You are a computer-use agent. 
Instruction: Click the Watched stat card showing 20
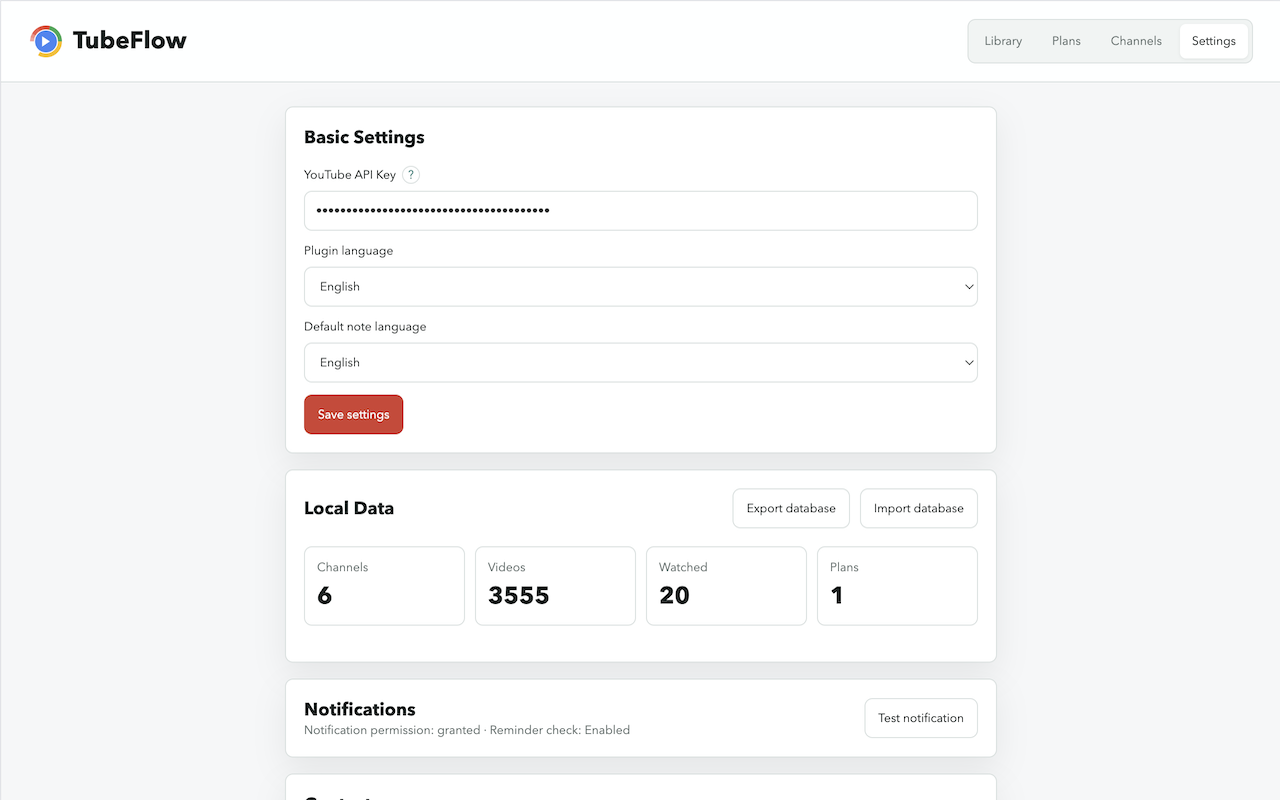(726, 586)
